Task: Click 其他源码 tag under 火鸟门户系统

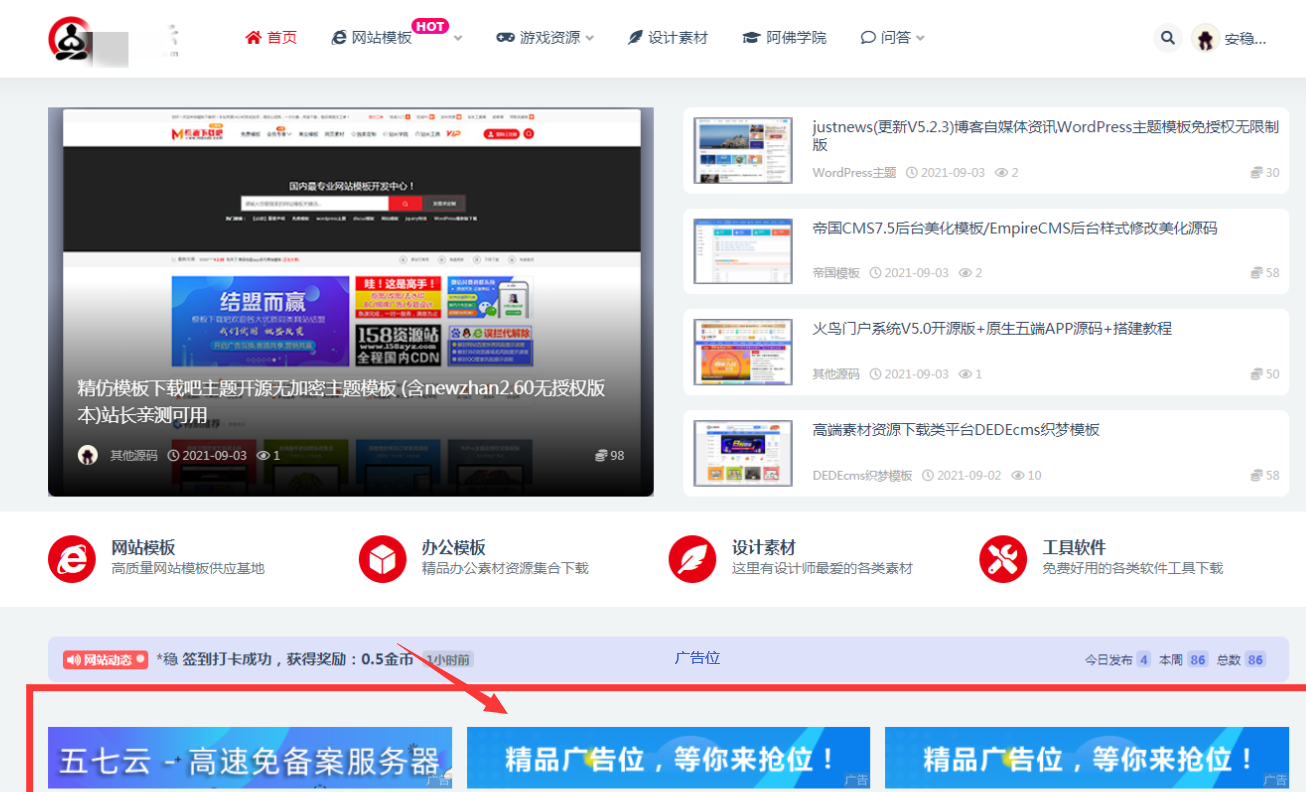Action: click(836, 374)
